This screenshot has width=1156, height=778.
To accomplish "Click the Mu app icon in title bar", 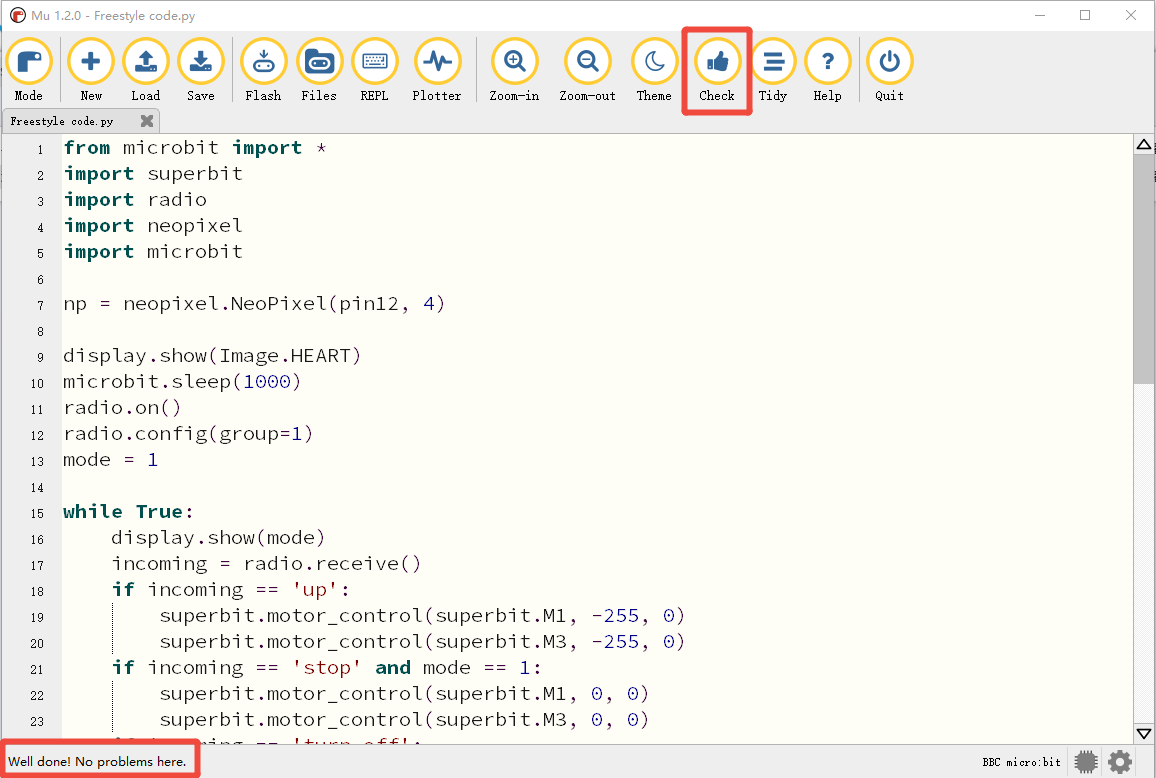I will tap(18, 15).
